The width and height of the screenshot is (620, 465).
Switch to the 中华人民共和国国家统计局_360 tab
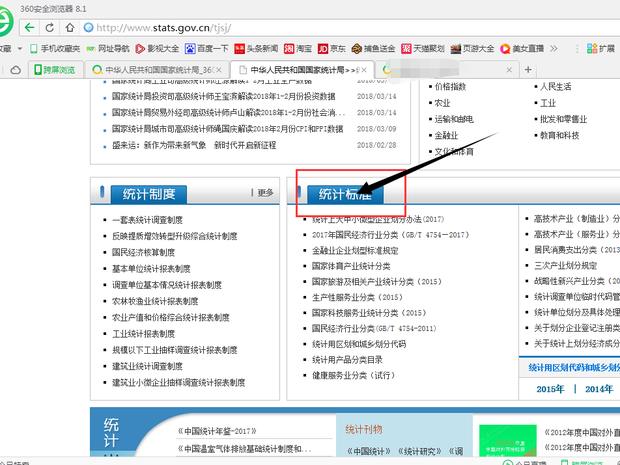[x=157, y=70]
